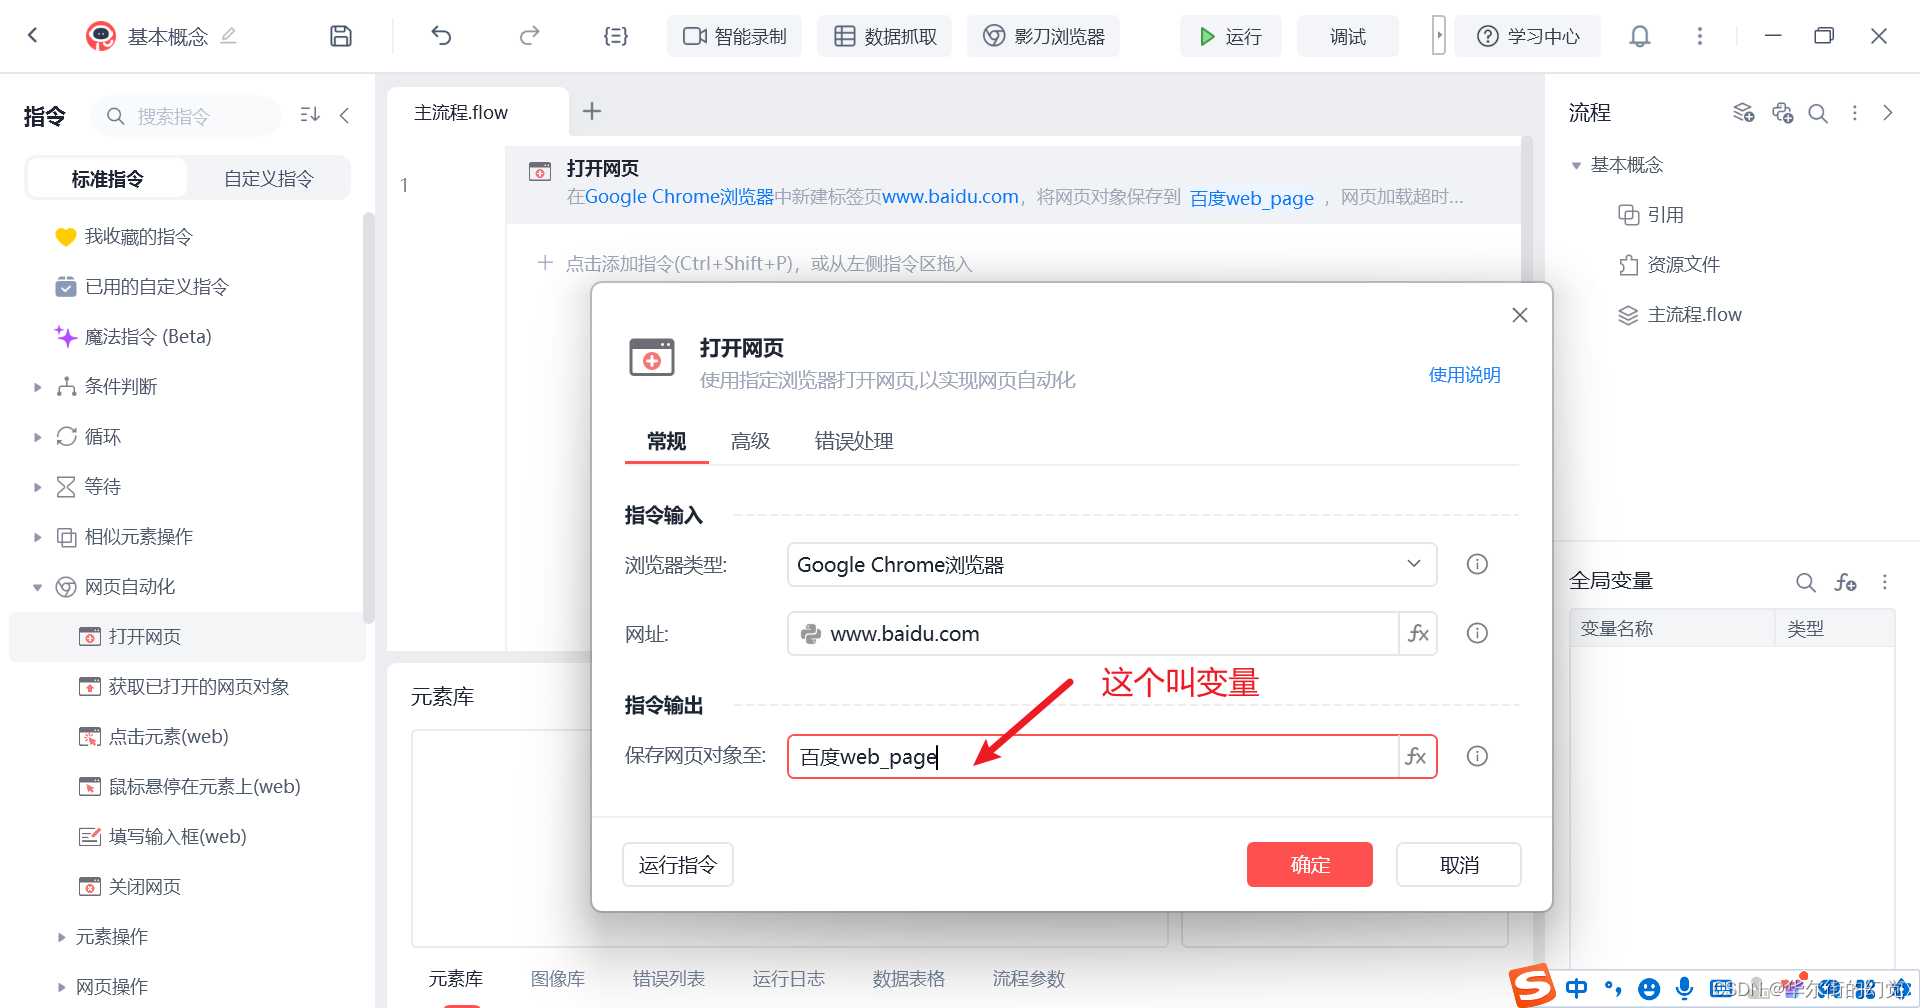This screenshot has width=1920, height=1008.
Task: Click the sort instructions icon
Action: click(x=310, y=115)
